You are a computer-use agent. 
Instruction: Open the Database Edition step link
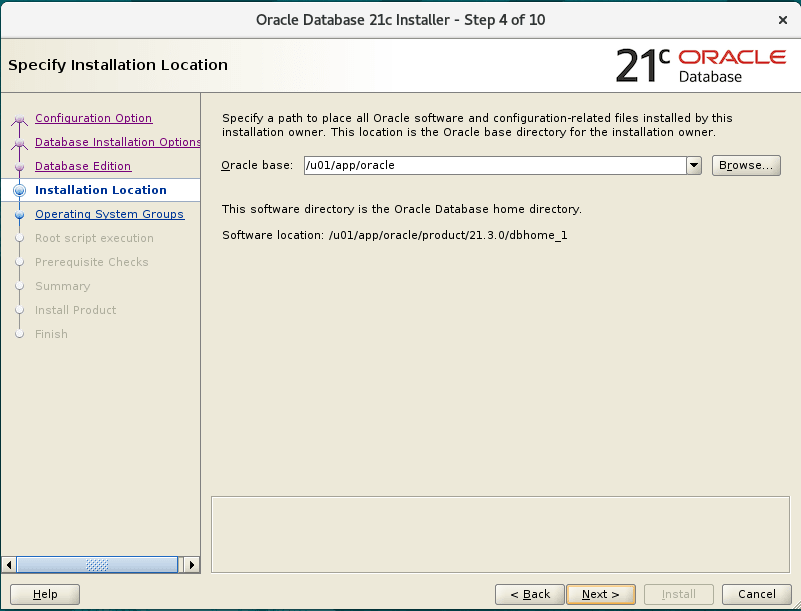[83, 166]
